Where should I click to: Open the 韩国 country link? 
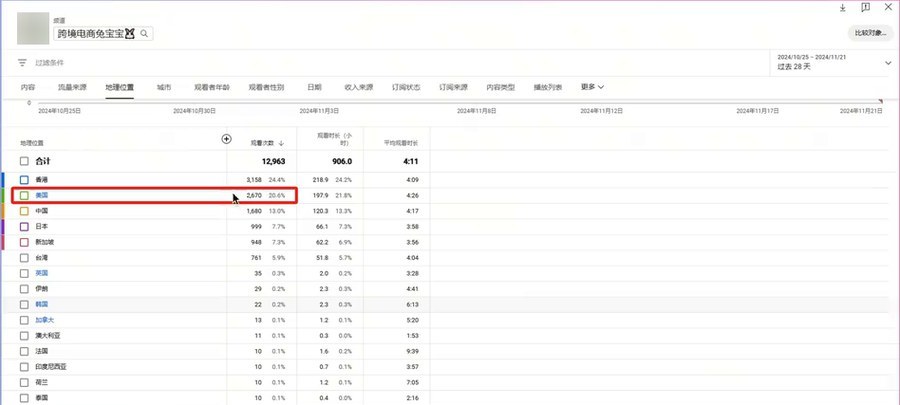tap(42, 305)
